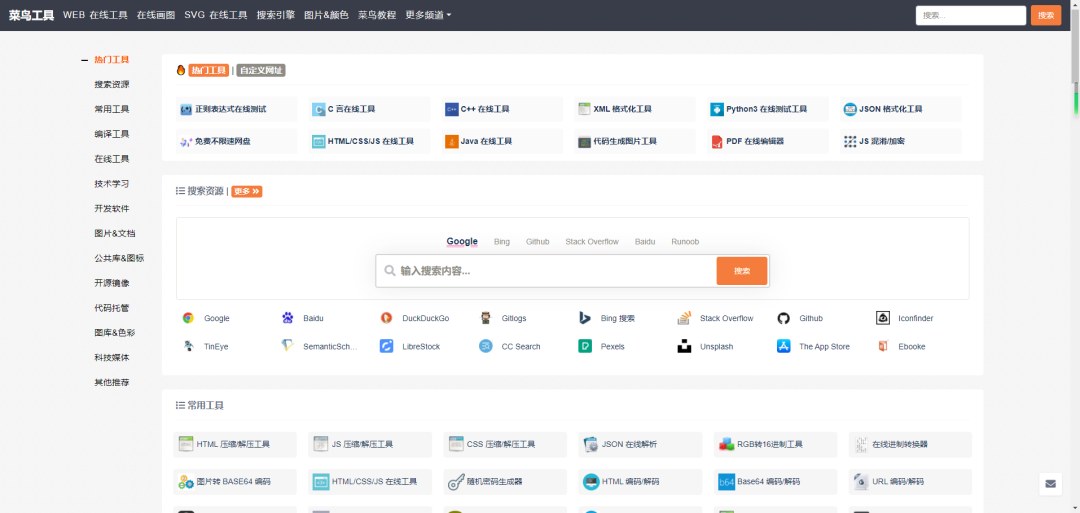This screenshot has width=1080, height=513.
Task: Select the Bing search engine tab
Action: click(501, 242)
